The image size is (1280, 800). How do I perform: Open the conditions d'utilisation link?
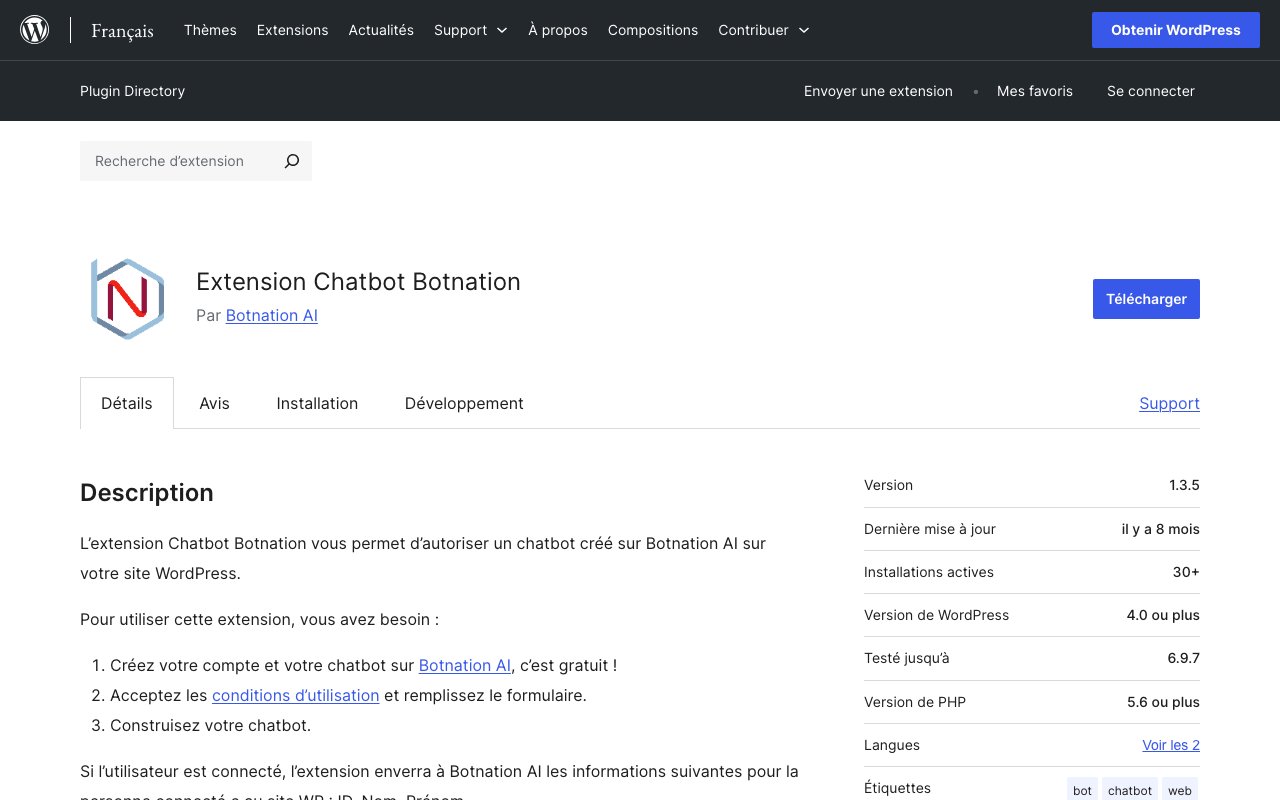(x=296, y=695)
